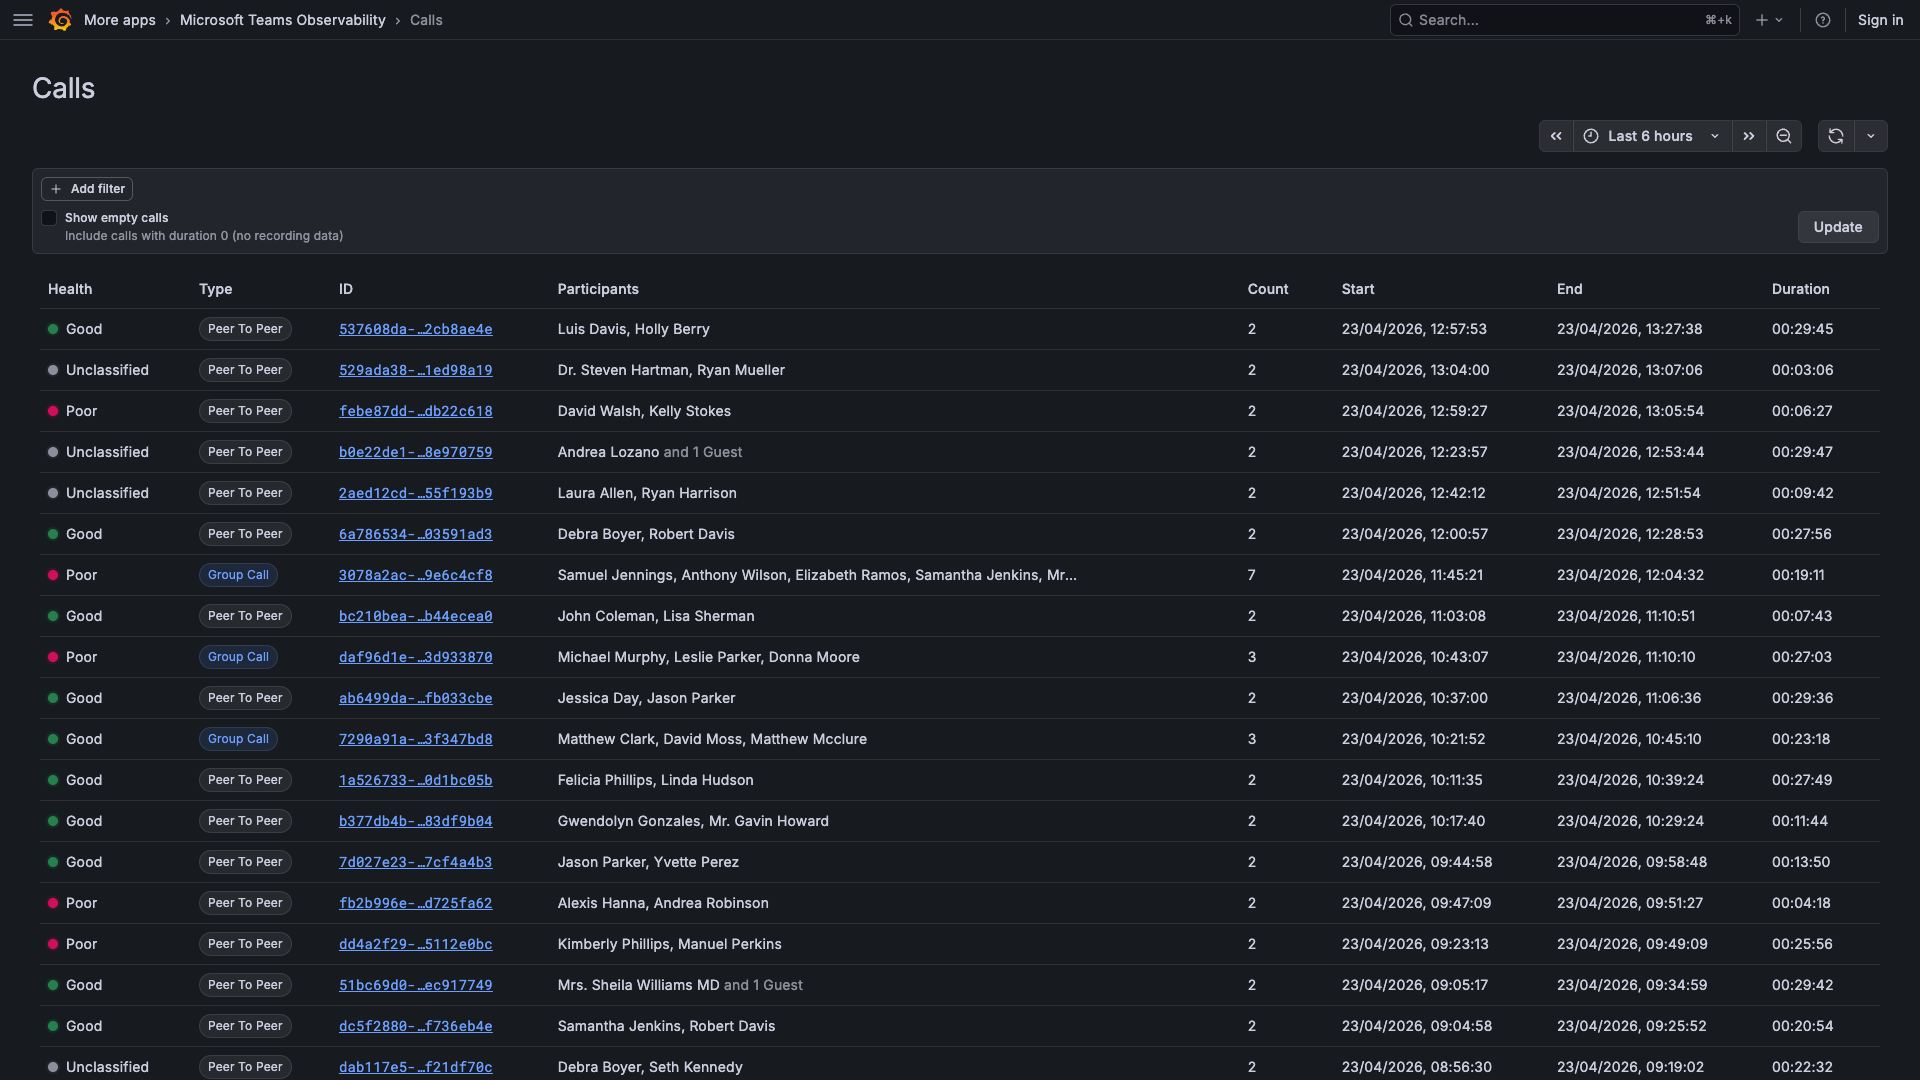Enable Show empty calls checkbox
1920x1080 pixels.
pos(49,218)
